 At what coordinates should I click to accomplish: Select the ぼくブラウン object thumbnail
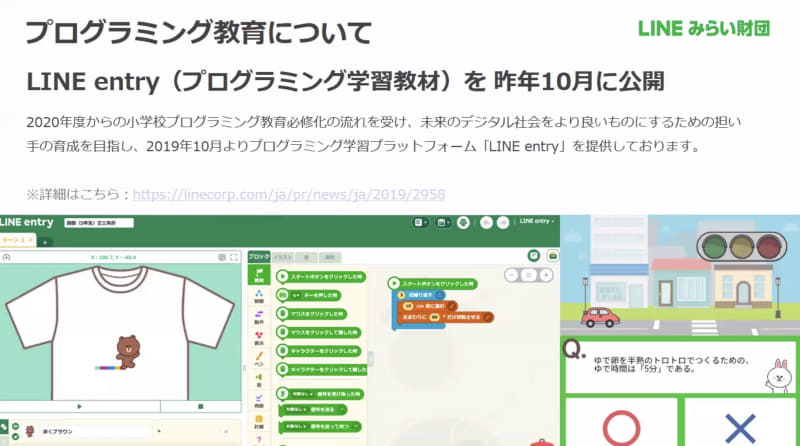(30, 431)
